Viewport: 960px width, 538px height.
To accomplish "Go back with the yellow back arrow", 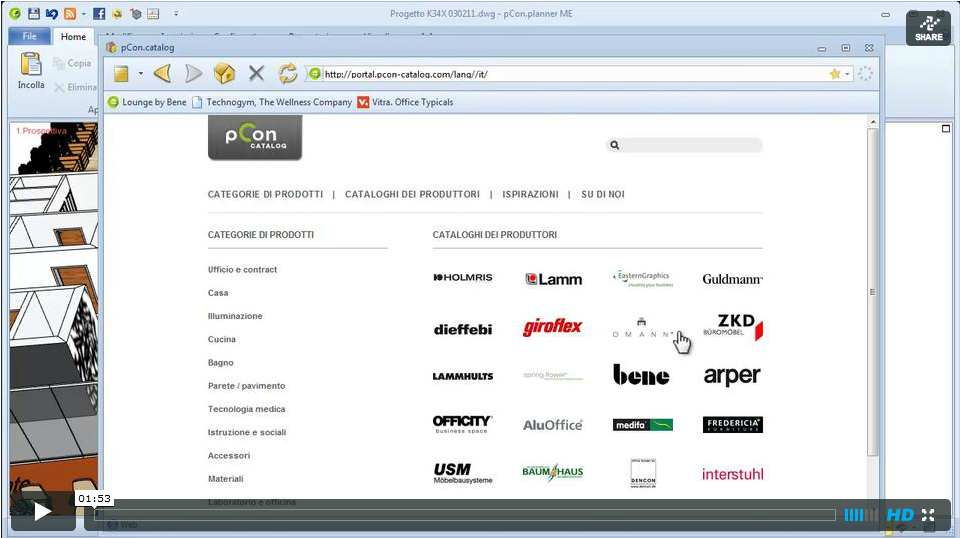I will pos(162,74).
